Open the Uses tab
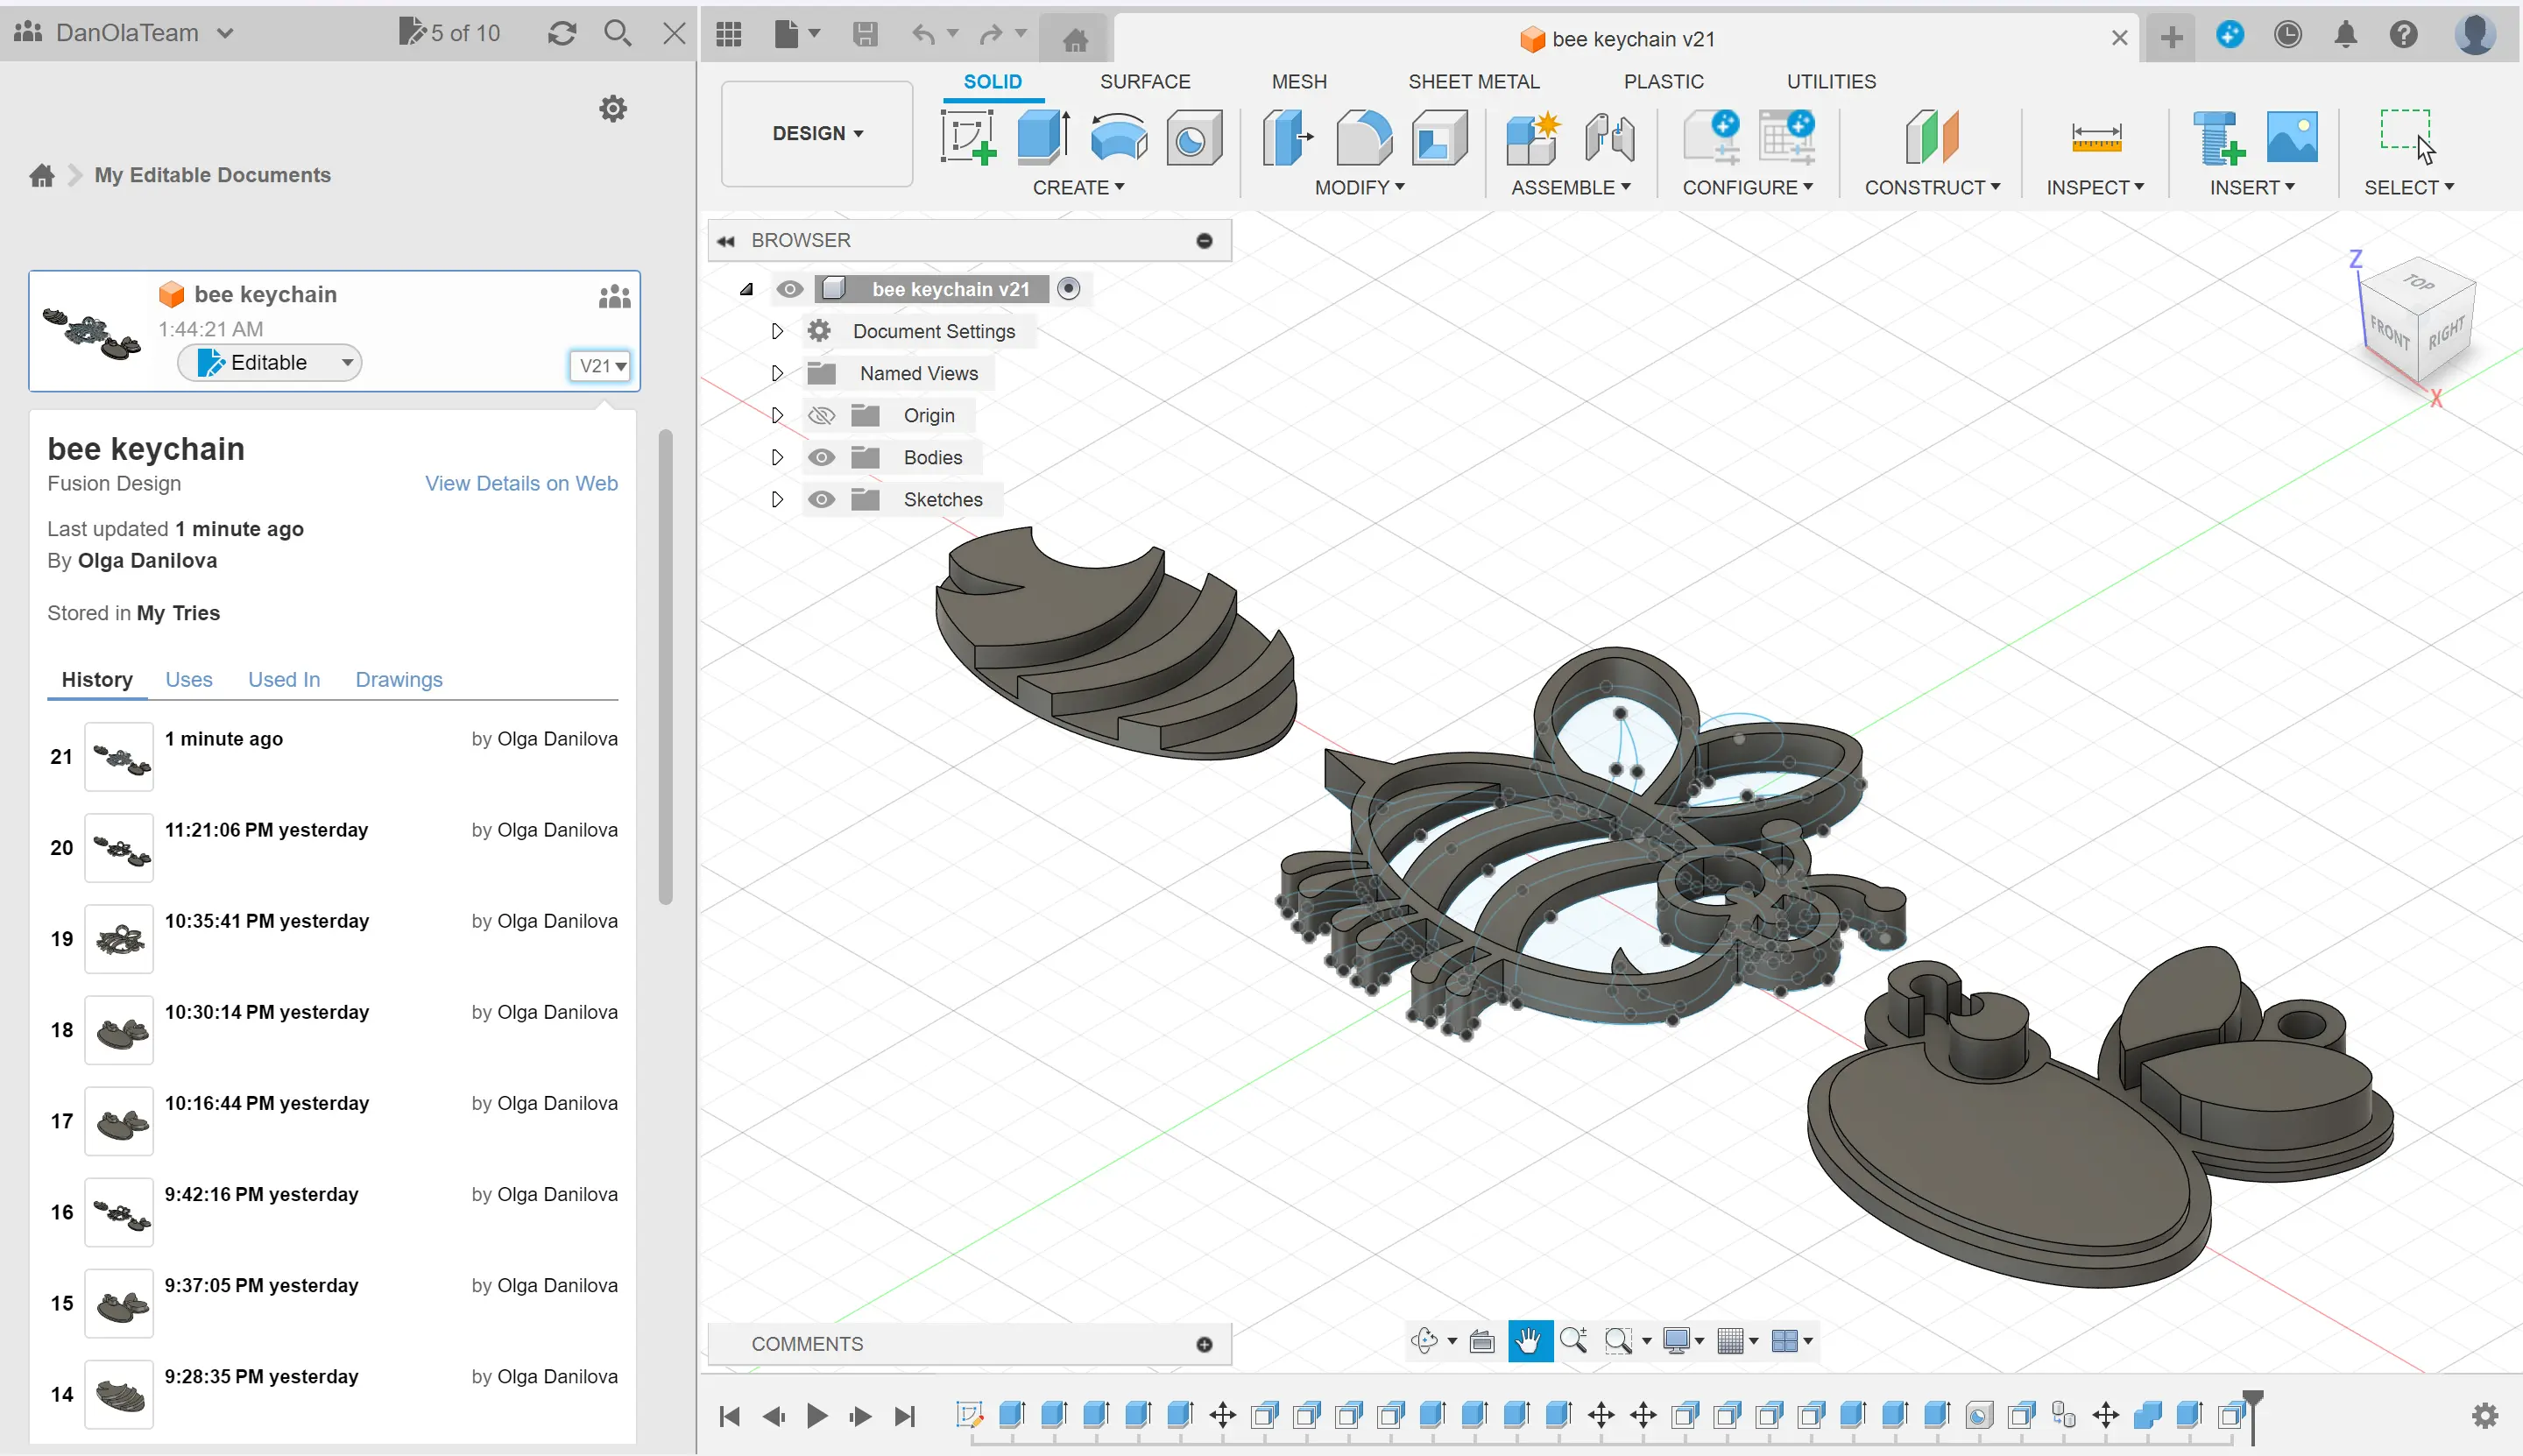Viewport: 2523px width, 1456px height. click(189, 679)
